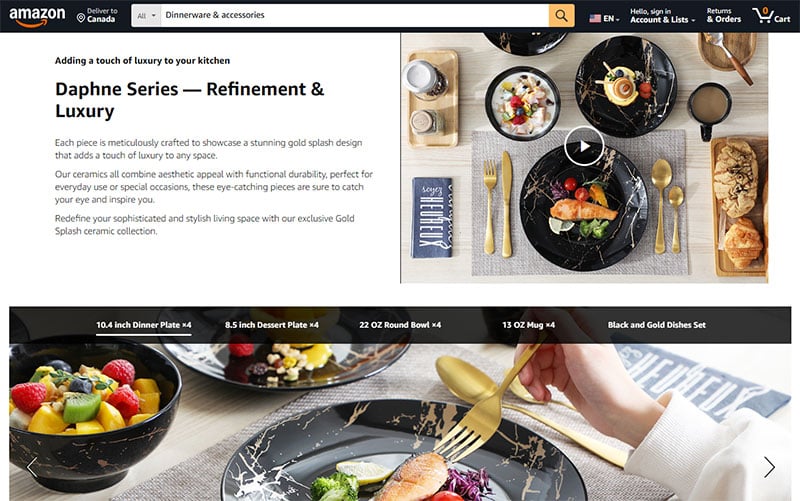Expand the All search category dropdown
Image resolution: width=800 pixels, height=501 pixels.
(x=146, y=16)
